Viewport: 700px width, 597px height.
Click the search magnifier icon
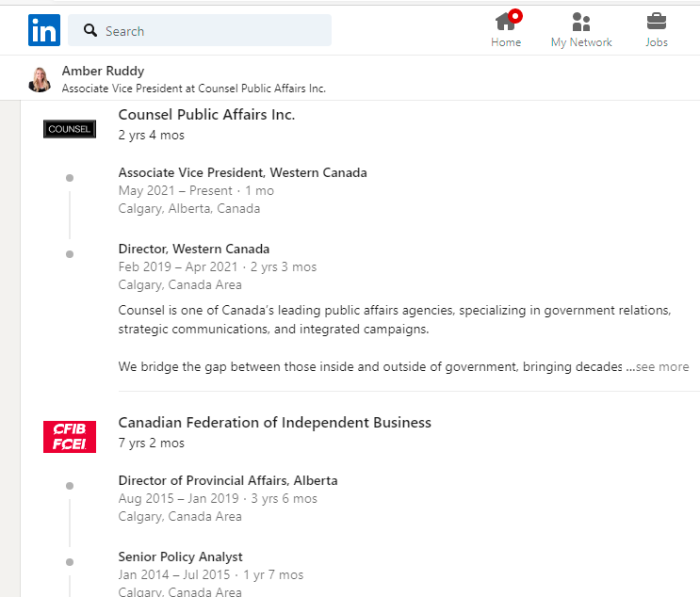tap(90, 30)
